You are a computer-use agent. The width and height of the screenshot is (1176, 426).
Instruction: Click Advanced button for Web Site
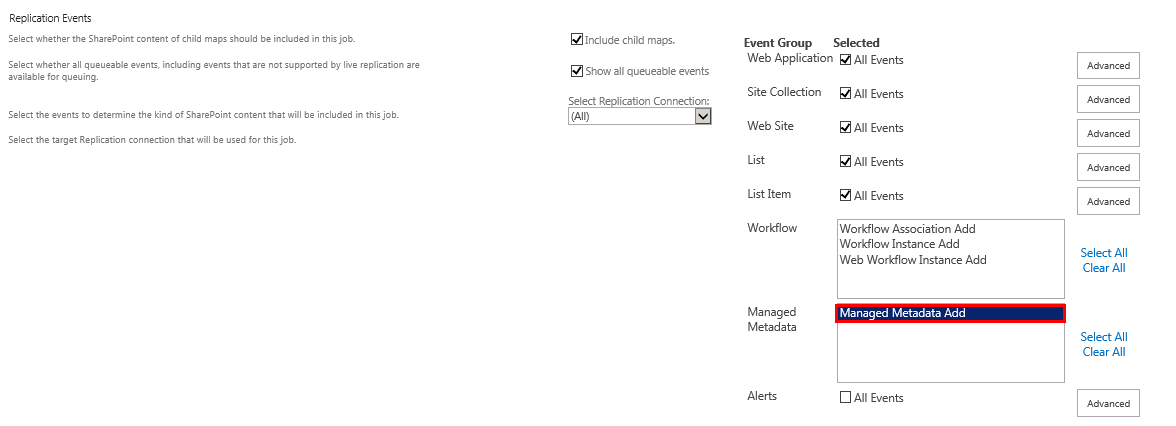tap(1108, 134)
